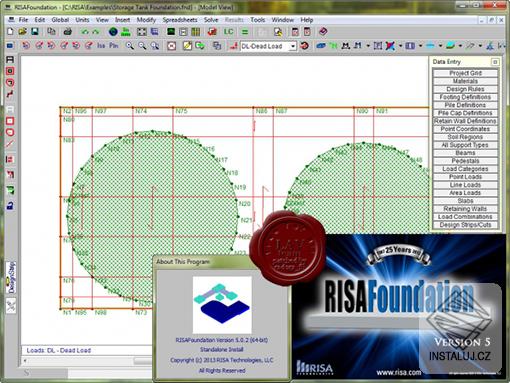510x383 pixels.
Task: Click the first magnifier zoom icon
Action: [x=130, y=46]
